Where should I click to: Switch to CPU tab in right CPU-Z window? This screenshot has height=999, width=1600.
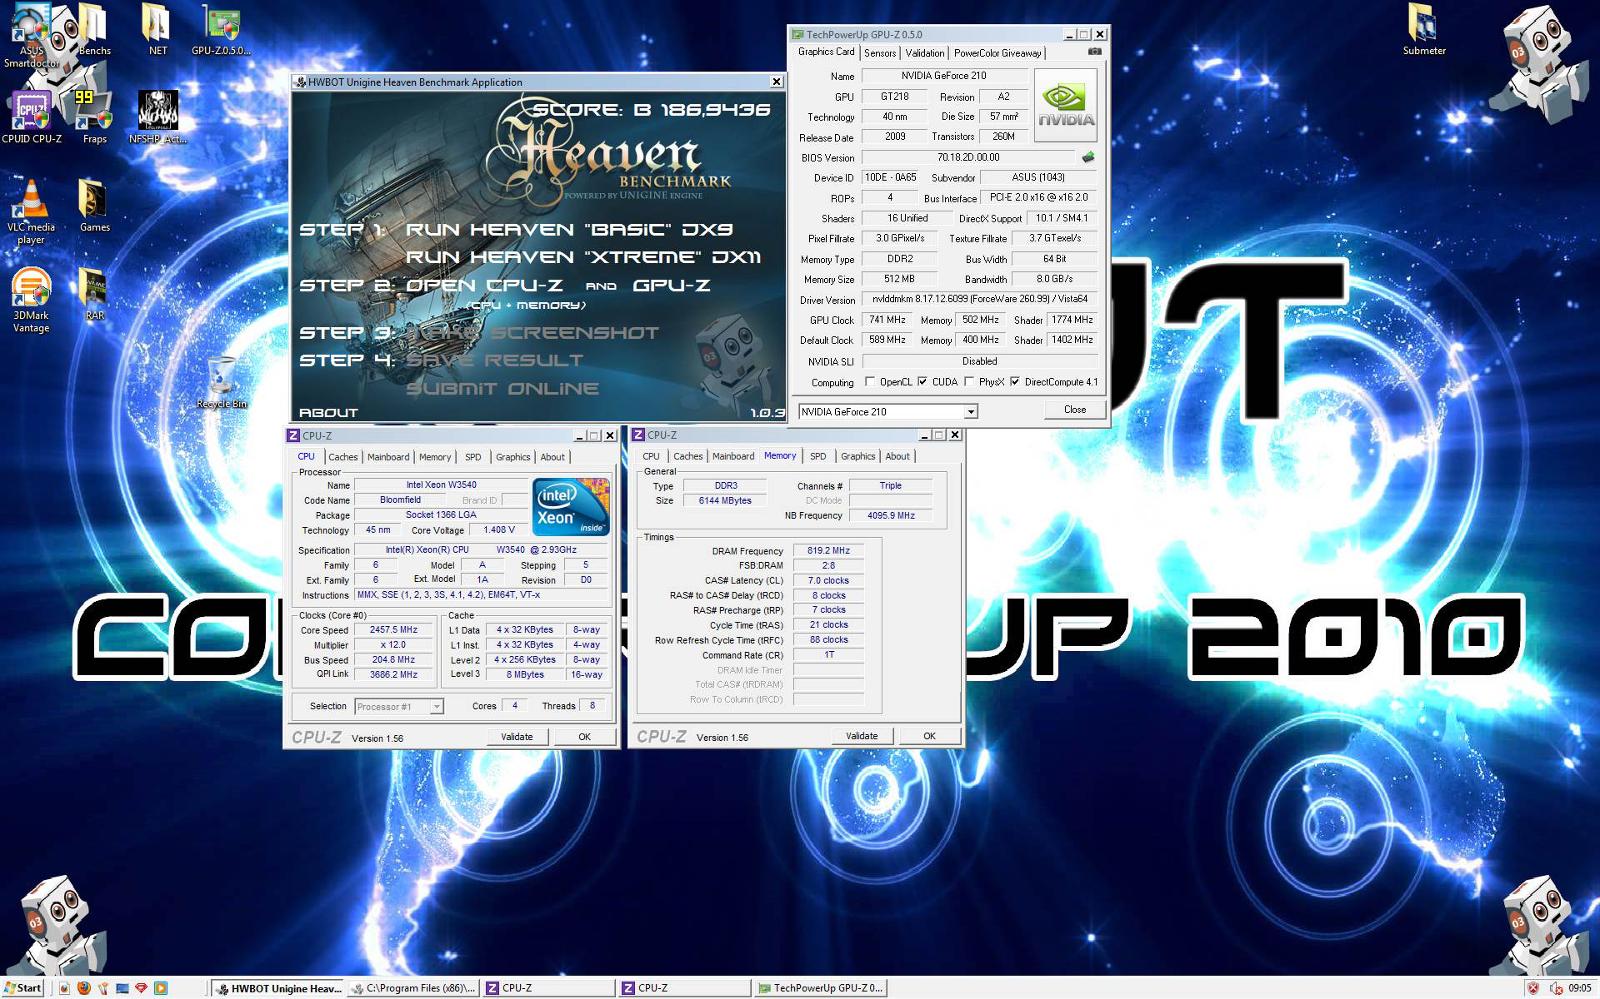[x=651, y=456]
